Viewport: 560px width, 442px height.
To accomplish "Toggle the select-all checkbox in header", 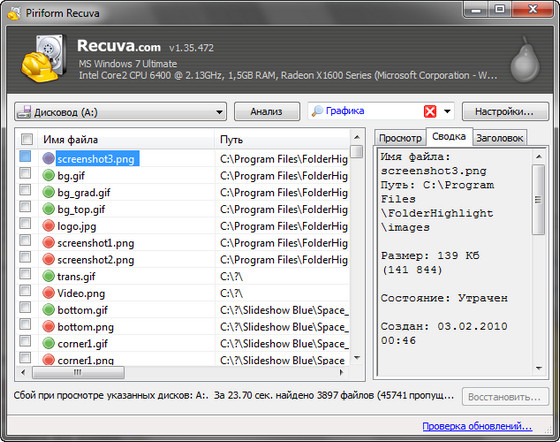I will pos(27,139).
